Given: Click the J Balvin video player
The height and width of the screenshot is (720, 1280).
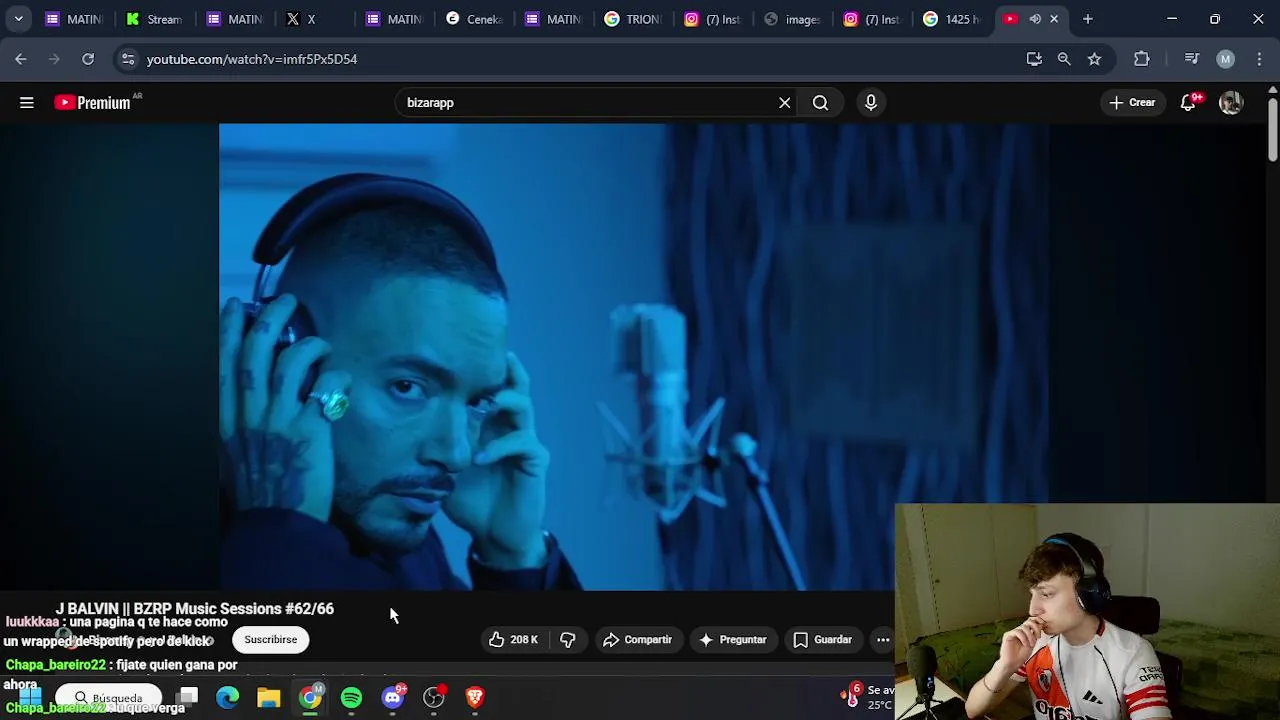Looking at the screenshot, I should [633, 357].
